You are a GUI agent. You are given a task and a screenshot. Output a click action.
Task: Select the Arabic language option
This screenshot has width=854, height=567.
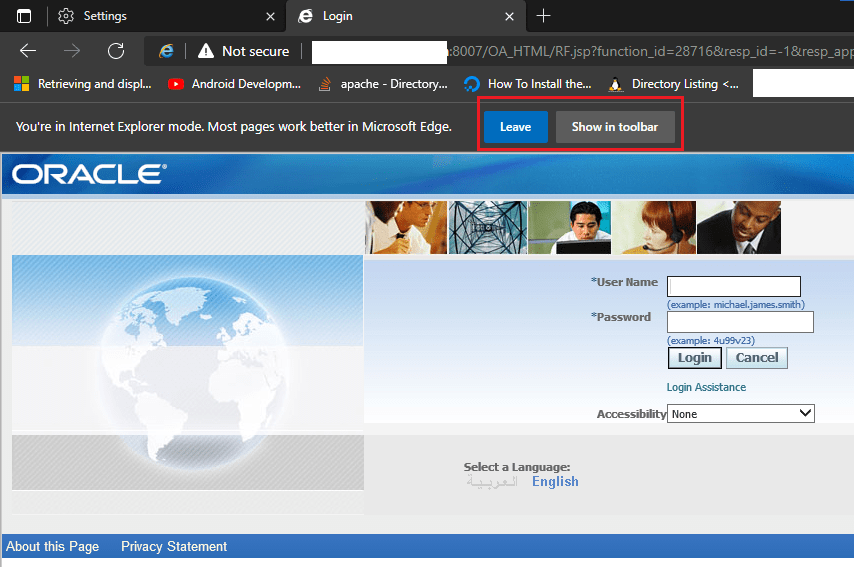[x=492, y=481]
